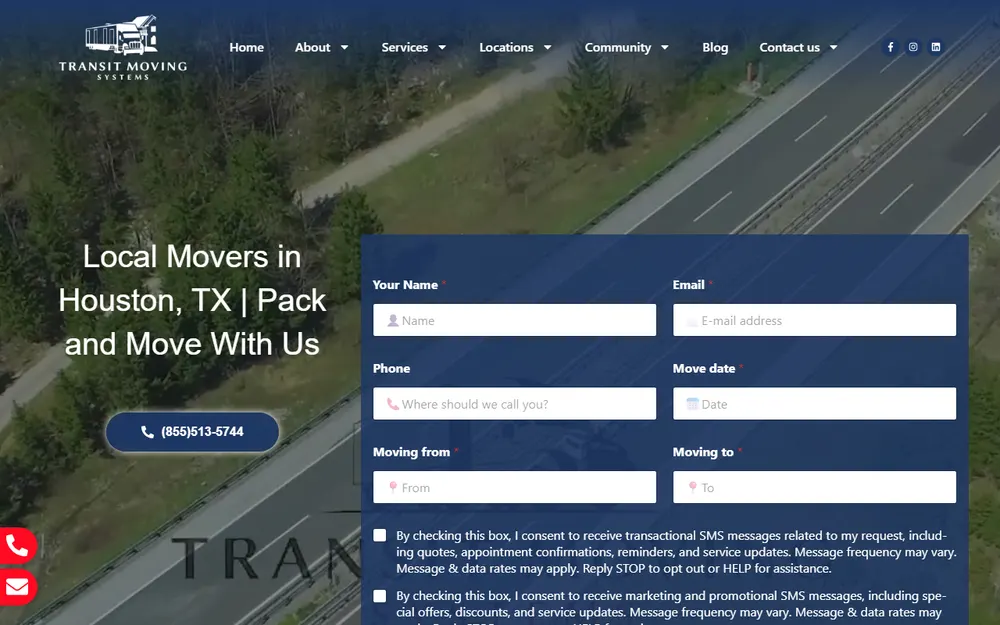The width and height of the screenshot is (1000, 625).
Task: Click the 'Phone' field label
Action: [391, 369]
